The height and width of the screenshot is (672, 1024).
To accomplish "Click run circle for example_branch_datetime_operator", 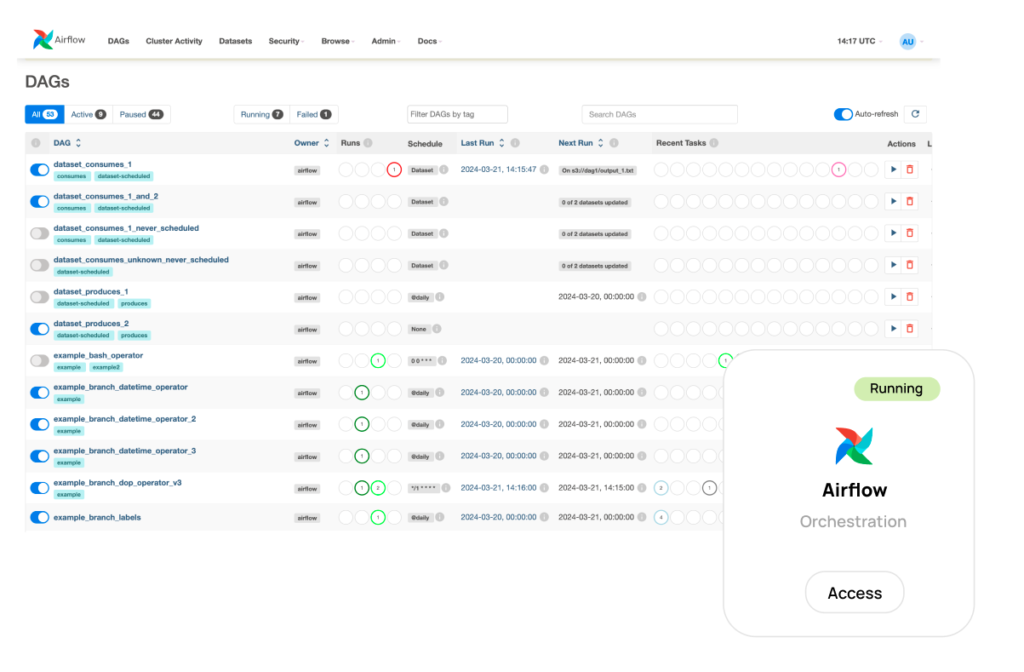I will point(362,392).
